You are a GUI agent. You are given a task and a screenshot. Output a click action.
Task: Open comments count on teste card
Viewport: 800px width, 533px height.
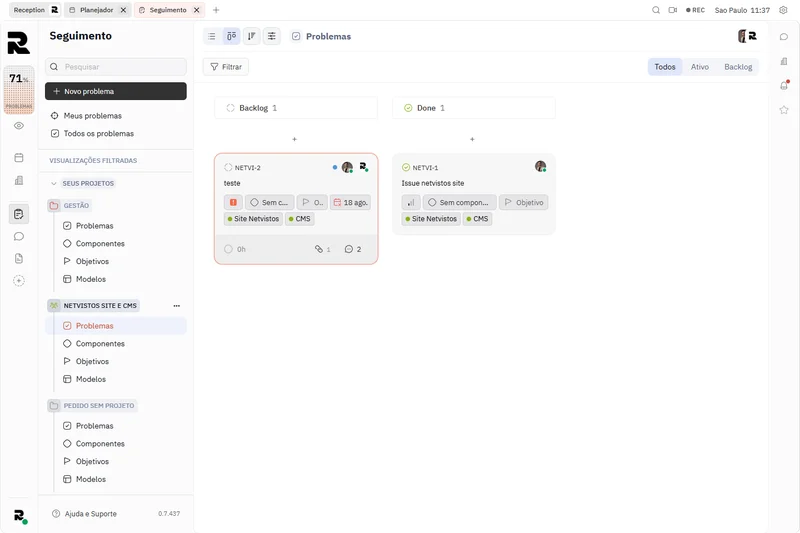point(353,249)
